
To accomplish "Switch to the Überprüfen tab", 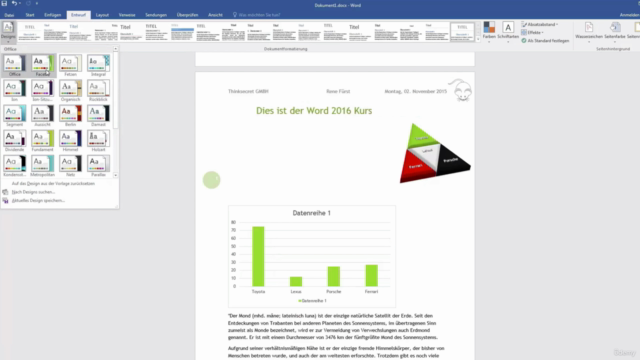I will pyautogui.click(x=187, y=15).
